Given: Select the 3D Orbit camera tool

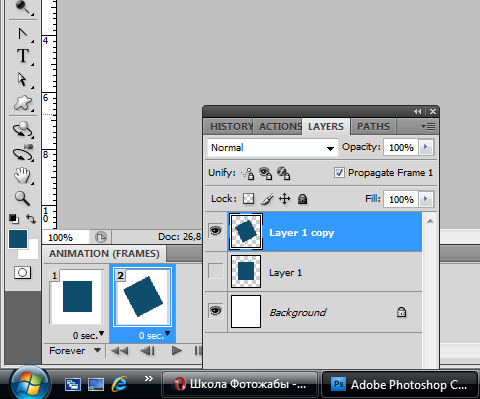Looking at the screenshot, I should coord(23,153).
